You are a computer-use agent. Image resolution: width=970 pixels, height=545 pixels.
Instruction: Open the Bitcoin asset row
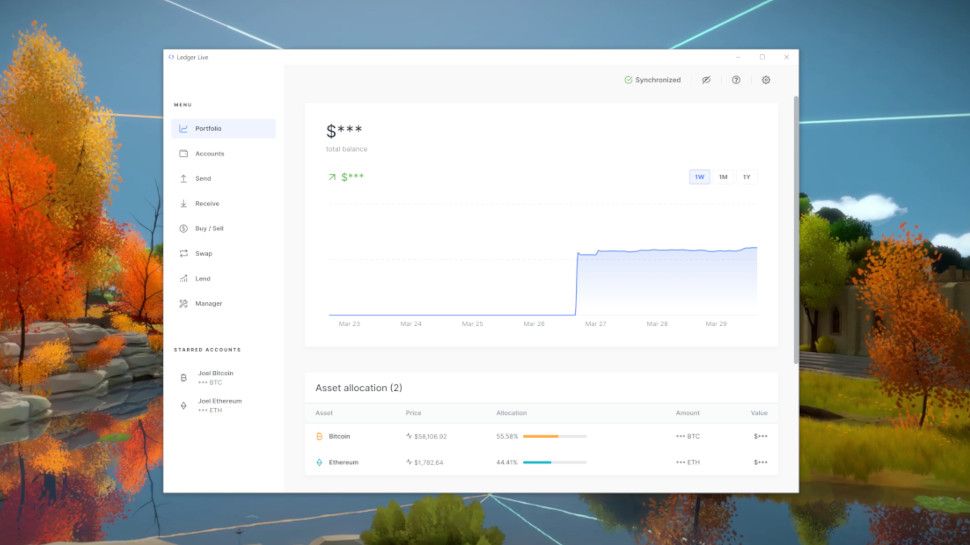541,437
